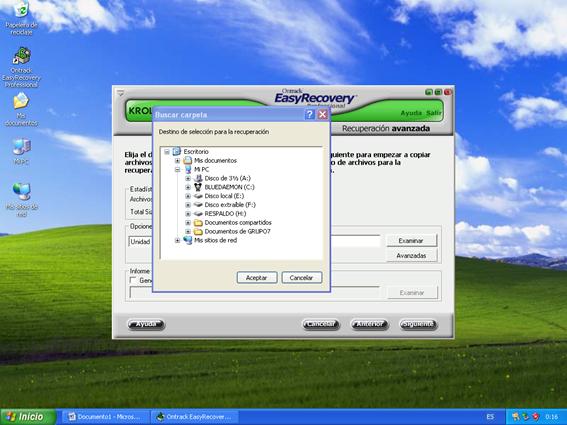Screen dimensions: 567x425
Task: Switch to Ontrack EasyRecovery taskbar item
Action: click(x=194, y=417)
